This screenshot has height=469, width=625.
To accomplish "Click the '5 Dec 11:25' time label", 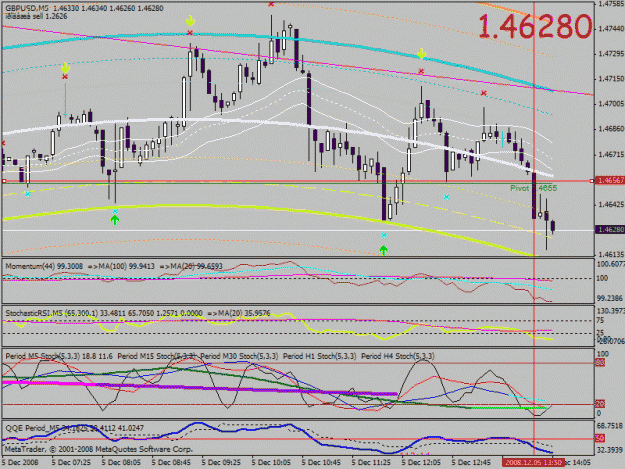I will click(x=371, y=463).
